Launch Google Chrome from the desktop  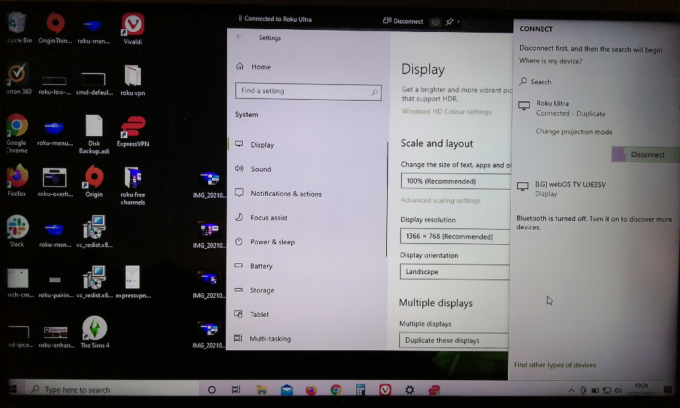(17, 134)
